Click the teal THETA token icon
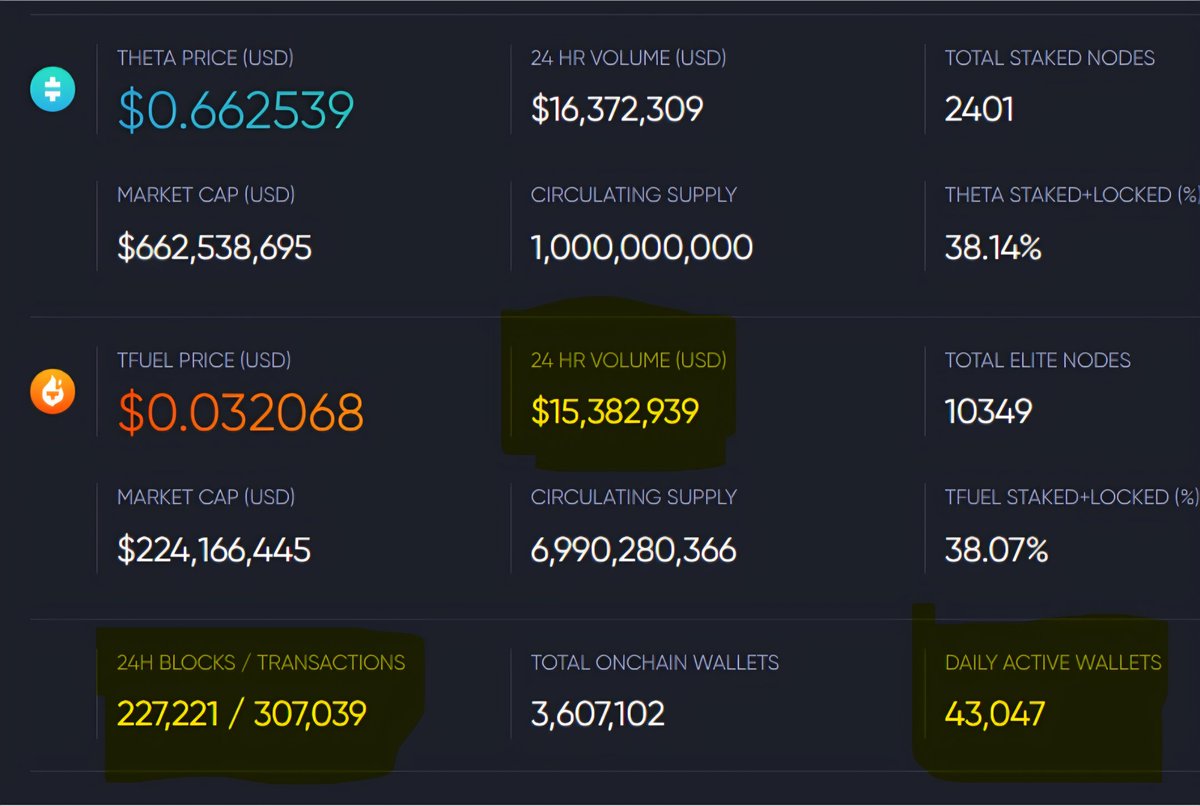Viewport: 1200px width, 806px height. click(52, 90)
